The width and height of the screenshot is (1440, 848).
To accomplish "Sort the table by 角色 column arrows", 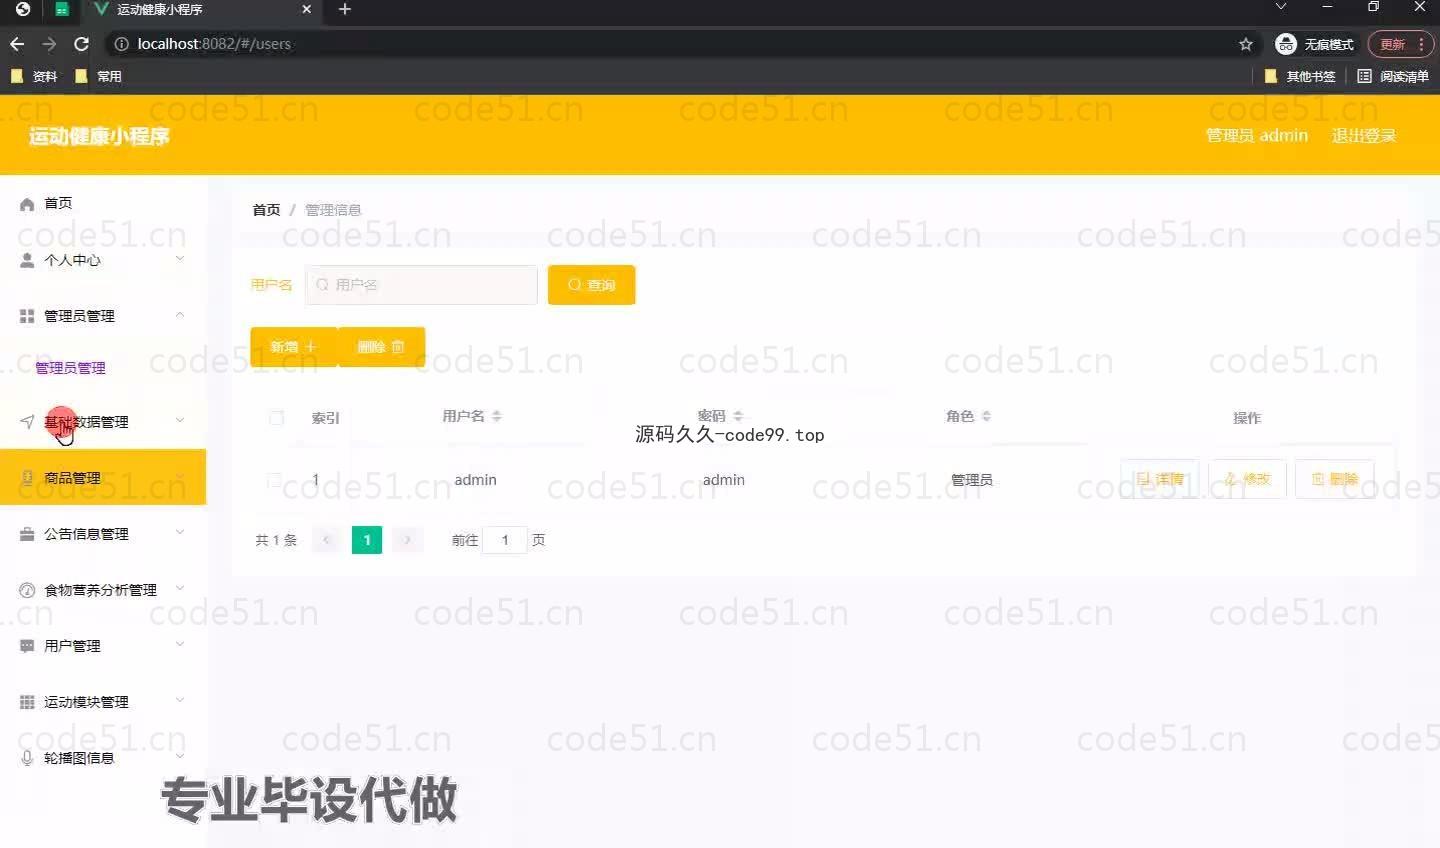I will click(986, 416).
